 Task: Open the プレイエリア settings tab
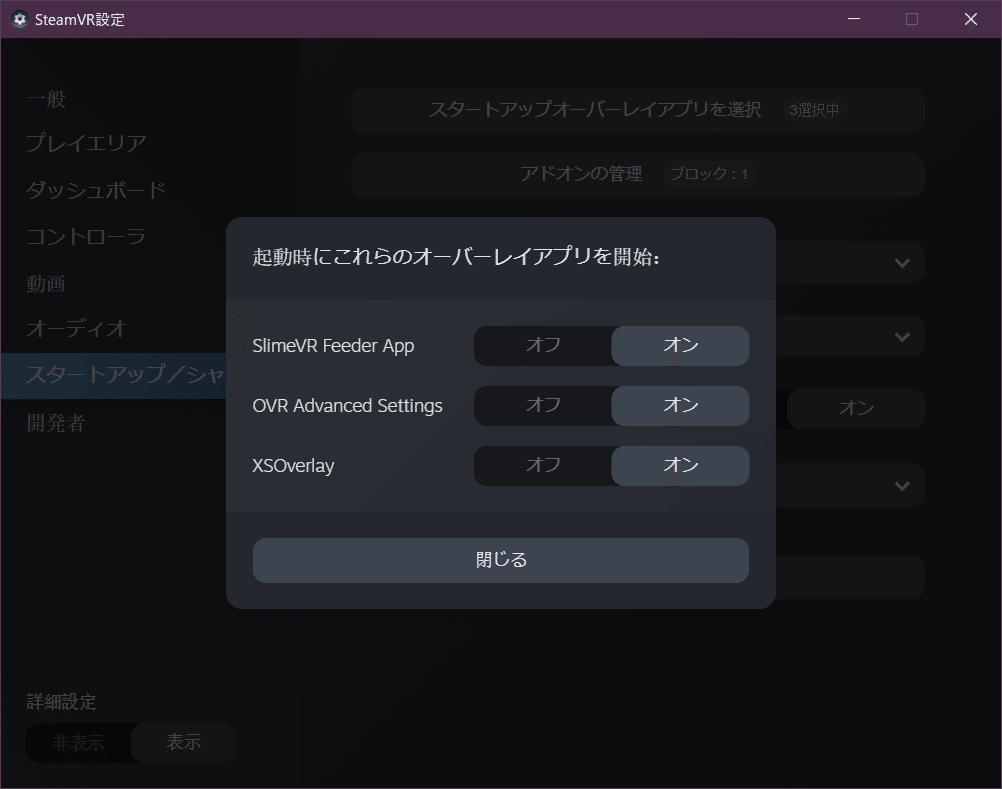tap(86, 143)
